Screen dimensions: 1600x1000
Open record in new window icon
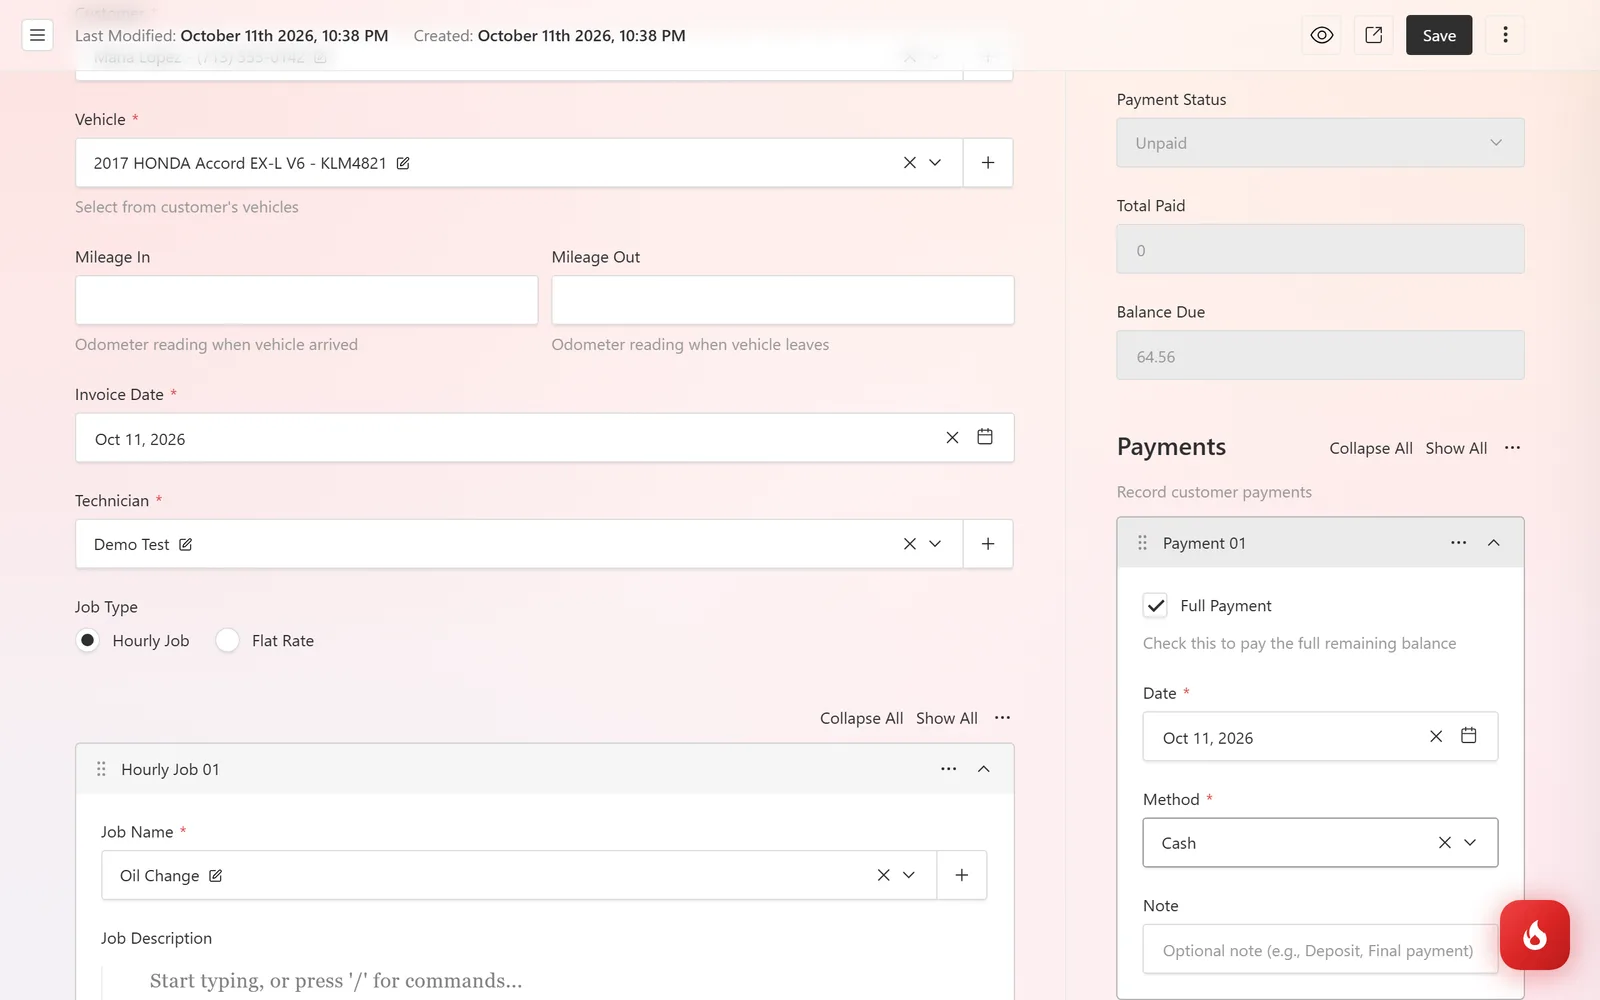click(1374, 35)
